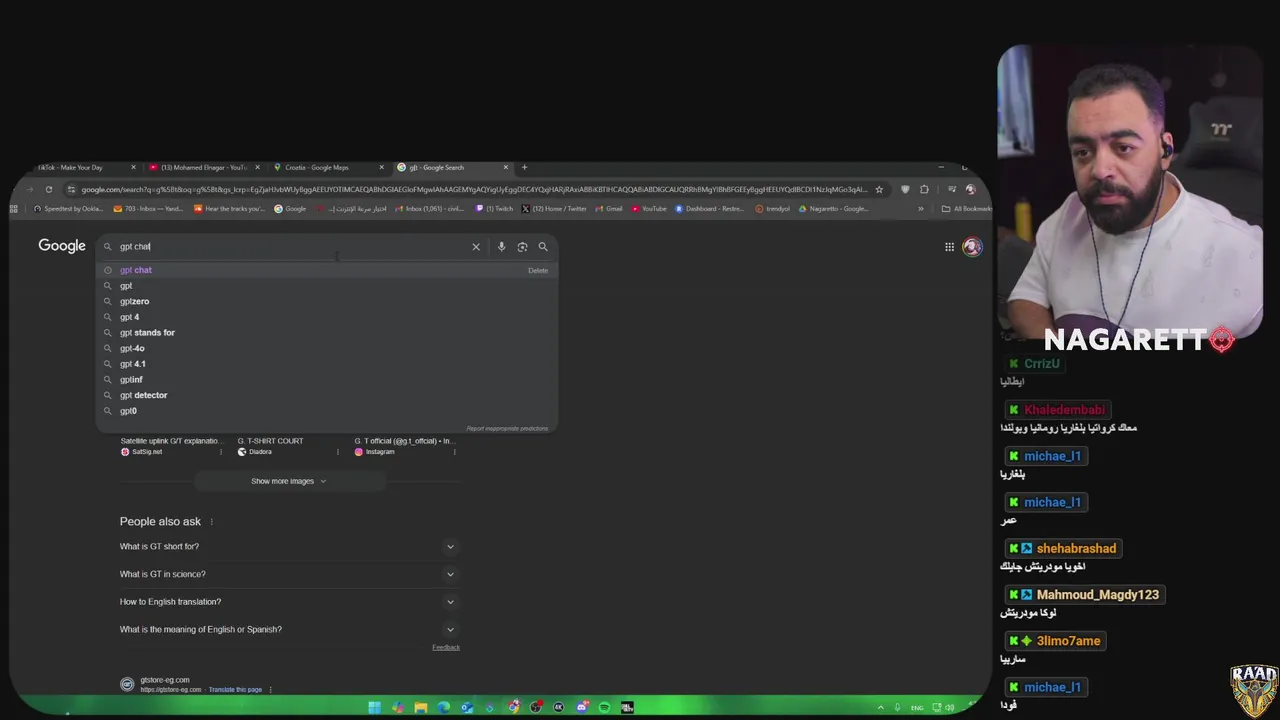This screenshot has height=720, width=1280.
Task: Open Outlook from the taskbar
Action: point(467,707)
